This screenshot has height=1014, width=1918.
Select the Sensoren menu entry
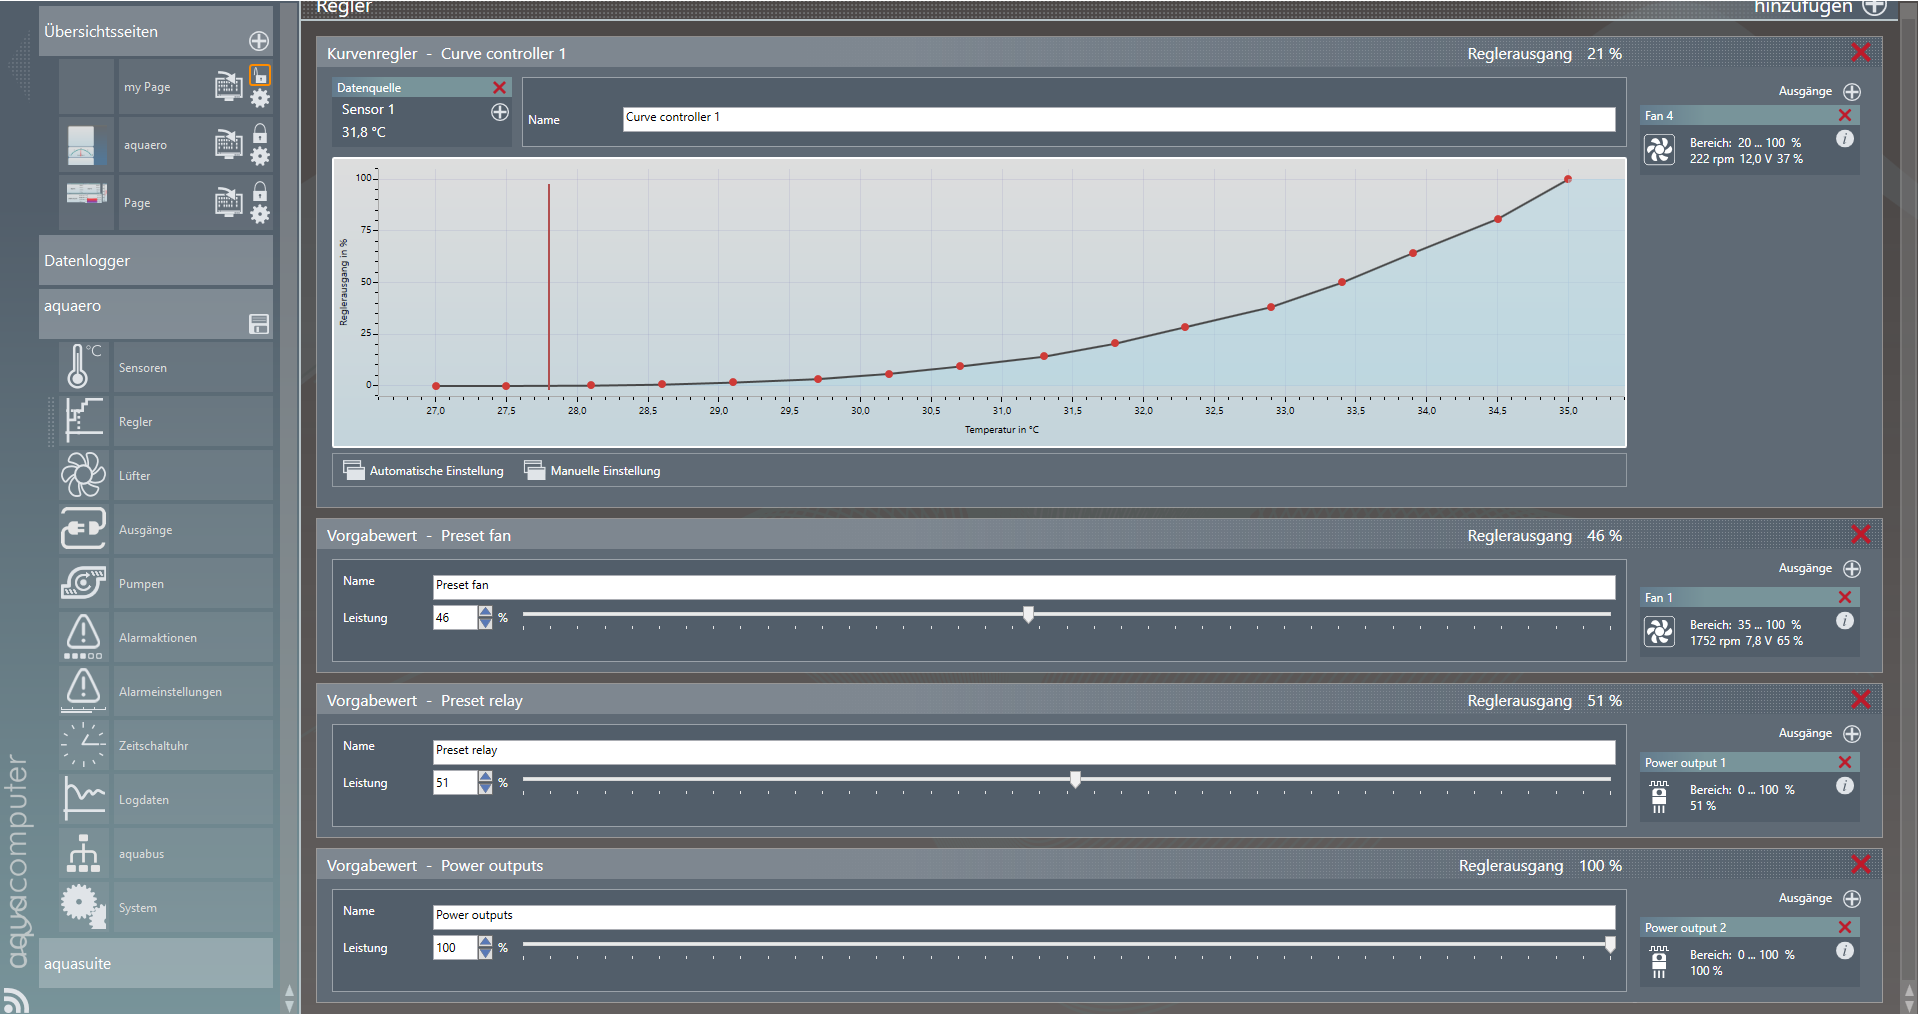click(192, 368)
